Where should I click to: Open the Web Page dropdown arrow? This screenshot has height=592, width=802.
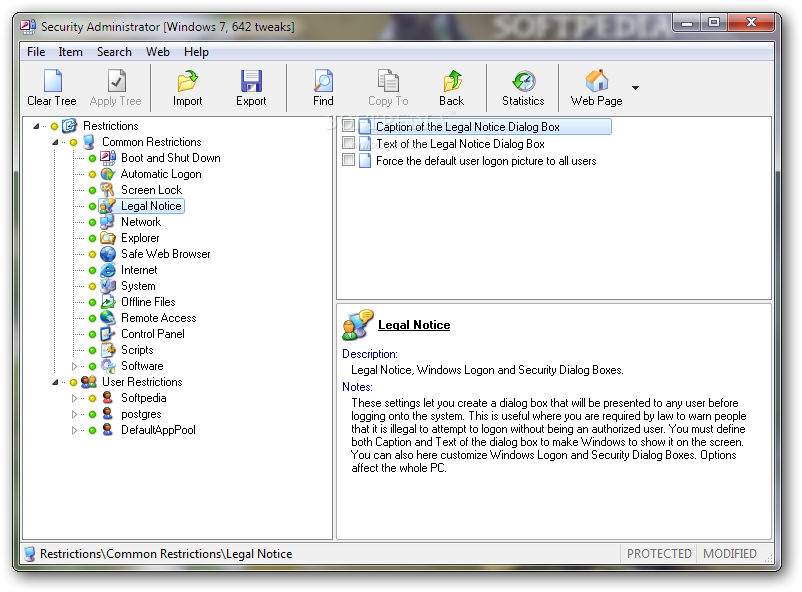coord(635,87)
